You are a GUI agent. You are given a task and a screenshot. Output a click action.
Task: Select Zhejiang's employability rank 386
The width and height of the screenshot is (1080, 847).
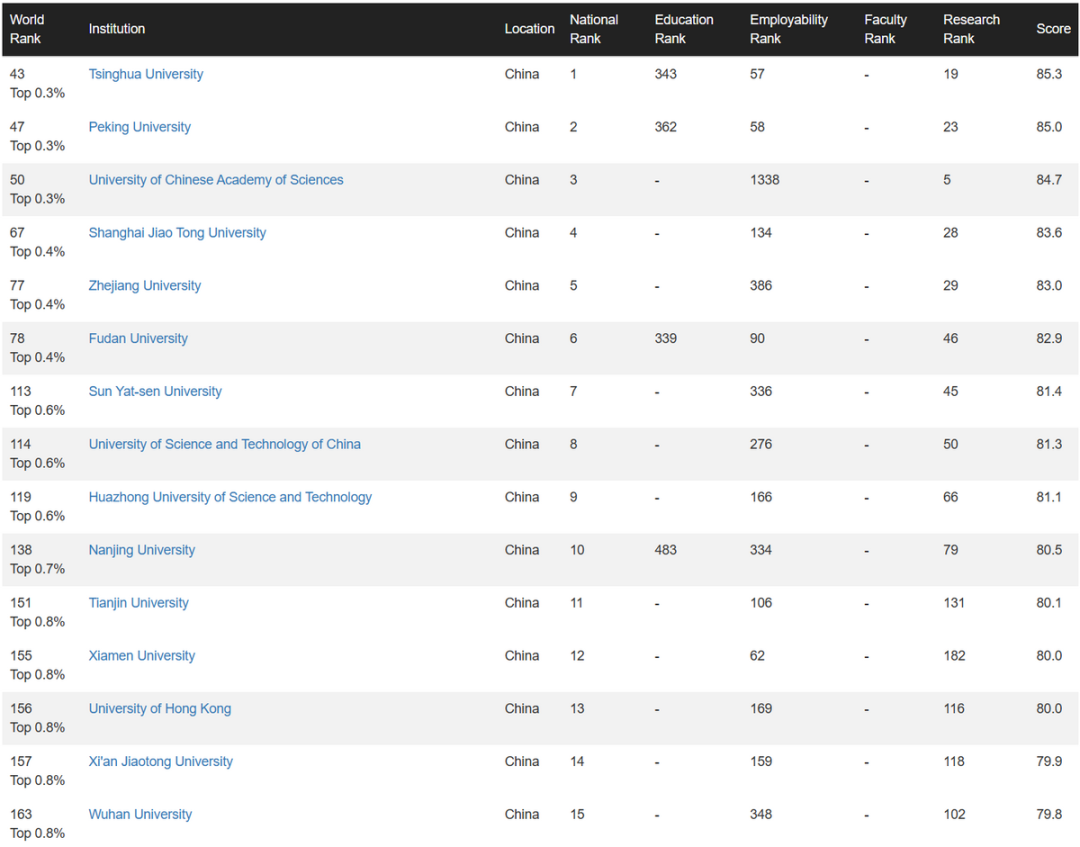pyautogui.click(x=761, y=286)
